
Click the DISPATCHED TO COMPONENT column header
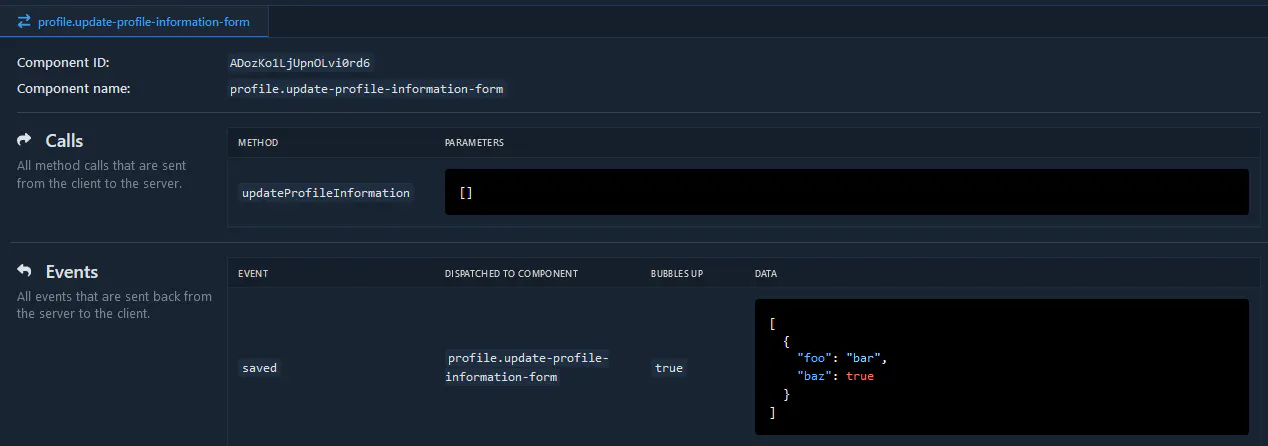(x=511, y=274)
